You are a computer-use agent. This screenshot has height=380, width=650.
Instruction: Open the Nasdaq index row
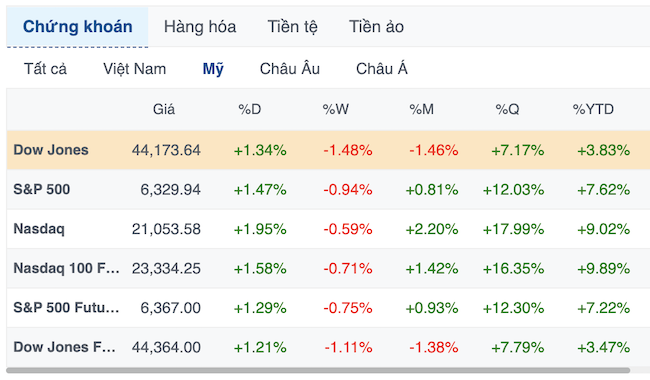(x=328, y=229)
